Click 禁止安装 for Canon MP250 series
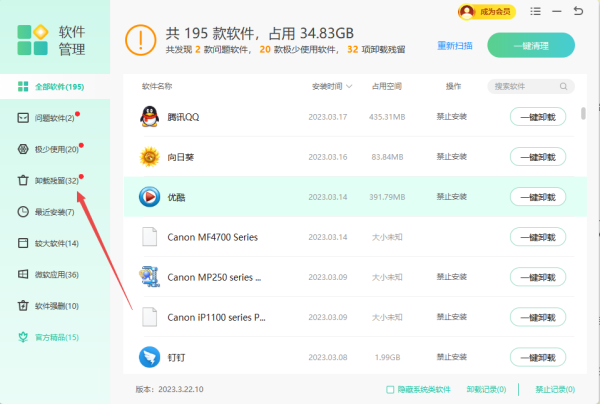 (x=452, y=277)
